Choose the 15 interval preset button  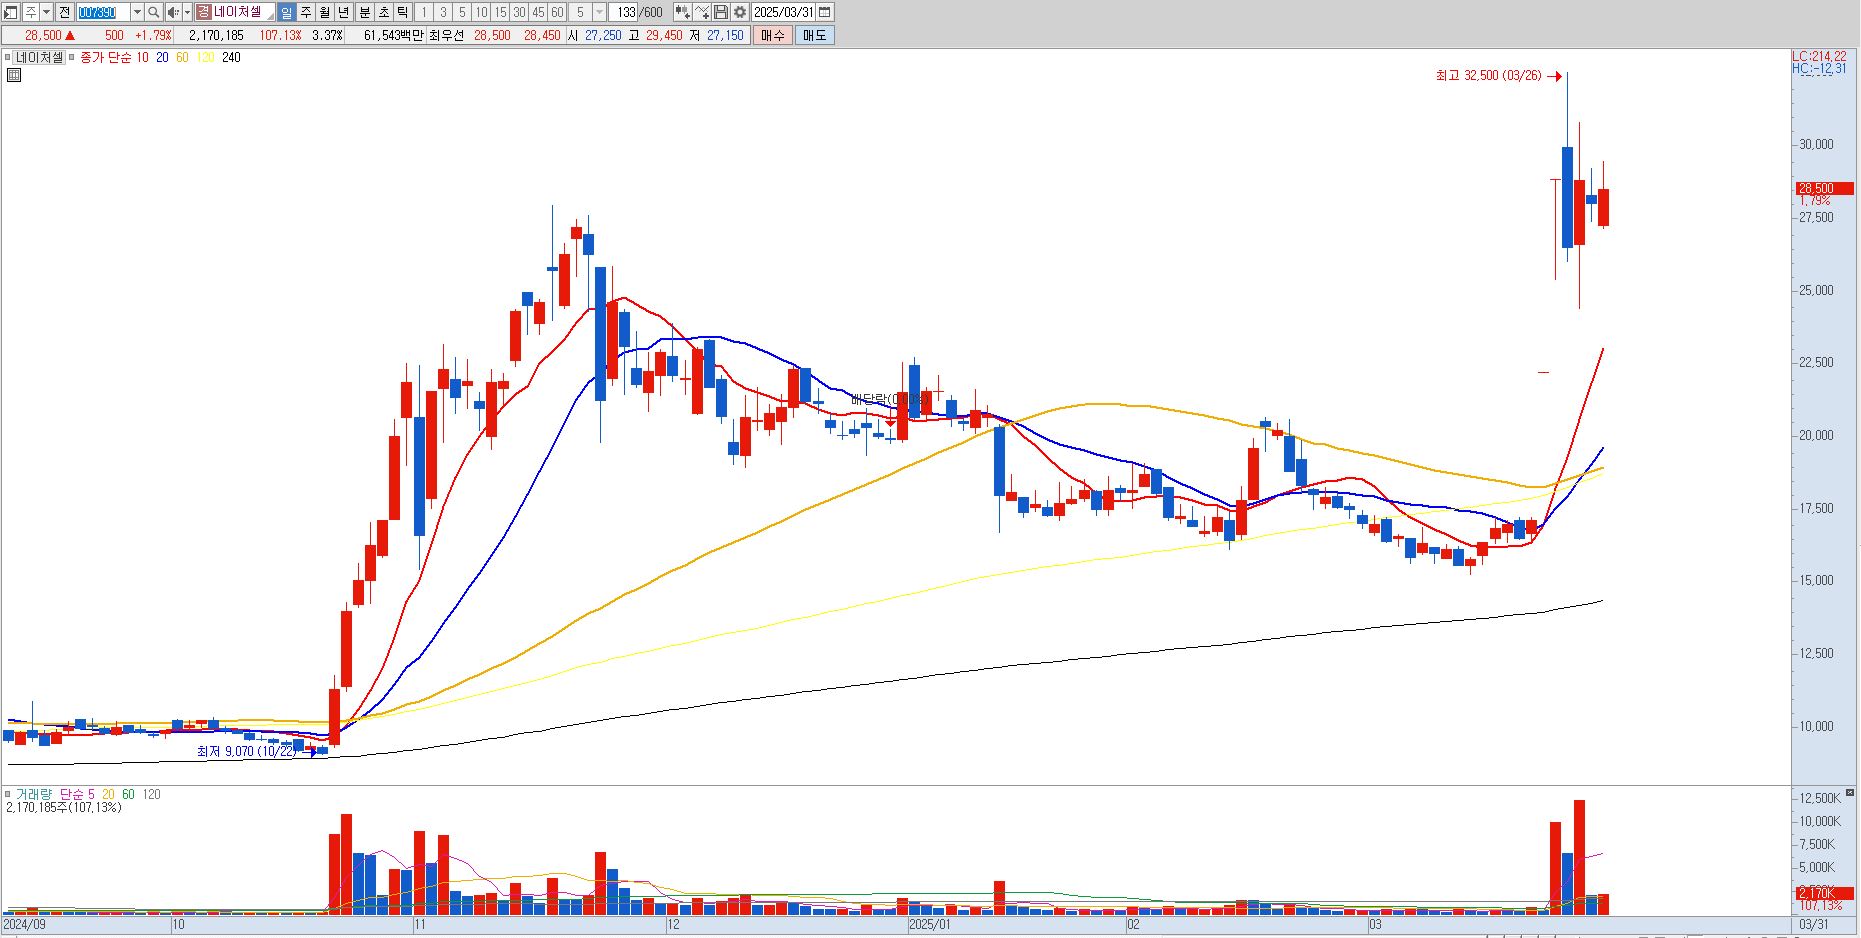[x=500, y=12]
